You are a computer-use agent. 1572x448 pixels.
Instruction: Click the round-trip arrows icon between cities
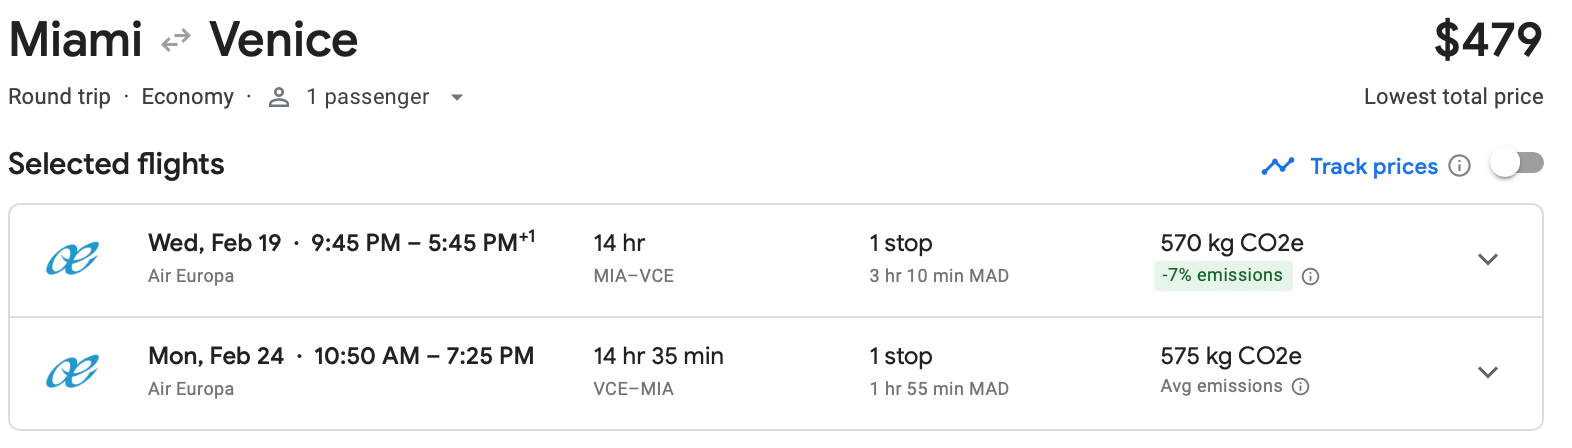coord(176,41)
